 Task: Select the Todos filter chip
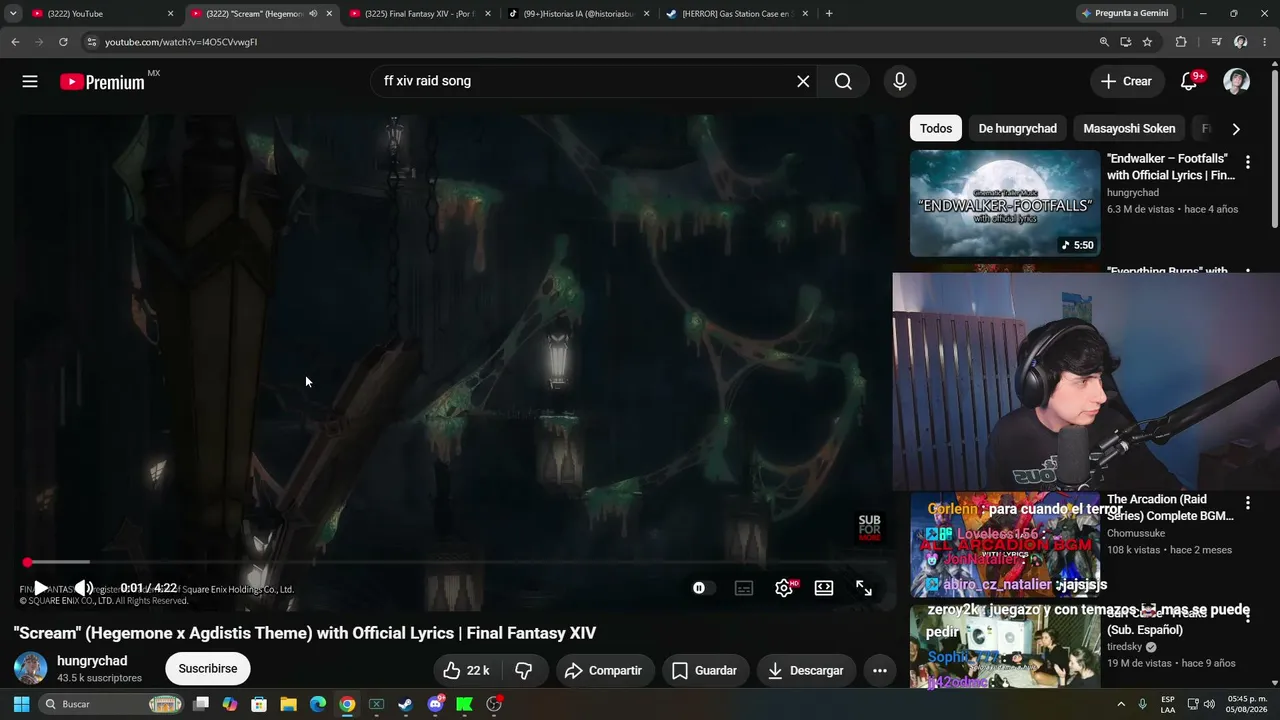pyautogui.click(x=936, y=128)
